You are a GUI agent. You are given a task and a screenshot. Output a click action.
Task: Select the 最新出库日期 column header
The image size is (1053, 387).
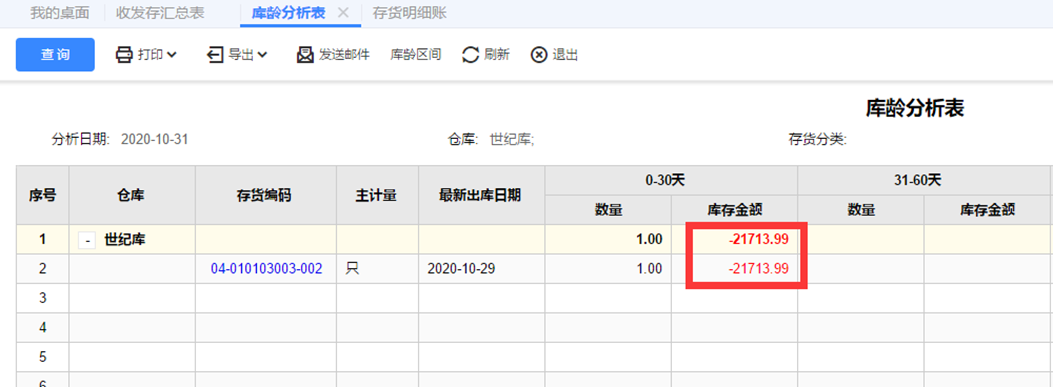[482, 196]
